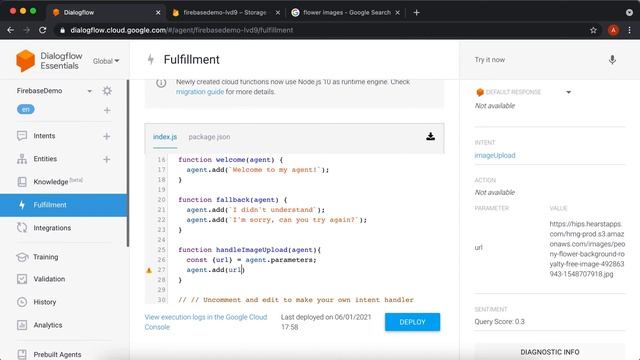
Task: Select the en language pill
Action: pos(26,109)
